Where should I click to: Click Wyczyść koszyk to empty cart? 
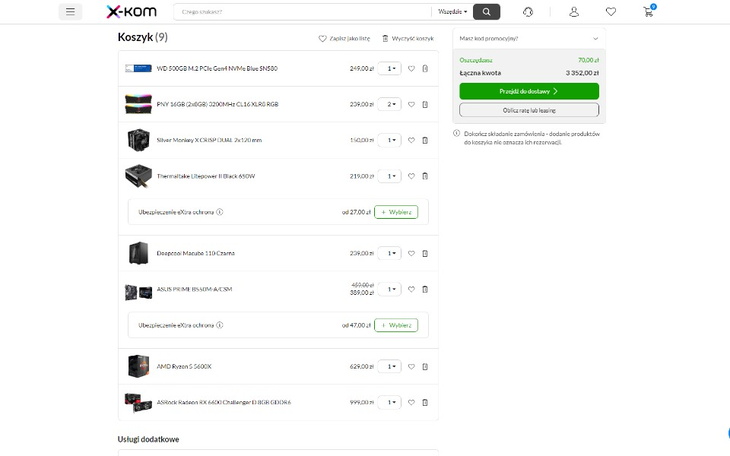(x=408, y=38)
